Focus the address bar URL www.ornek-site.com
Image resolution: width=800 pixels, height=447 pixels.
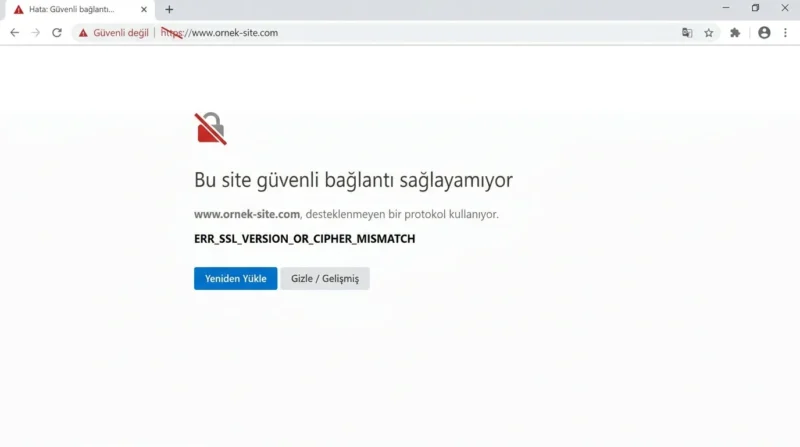(219, 33)
